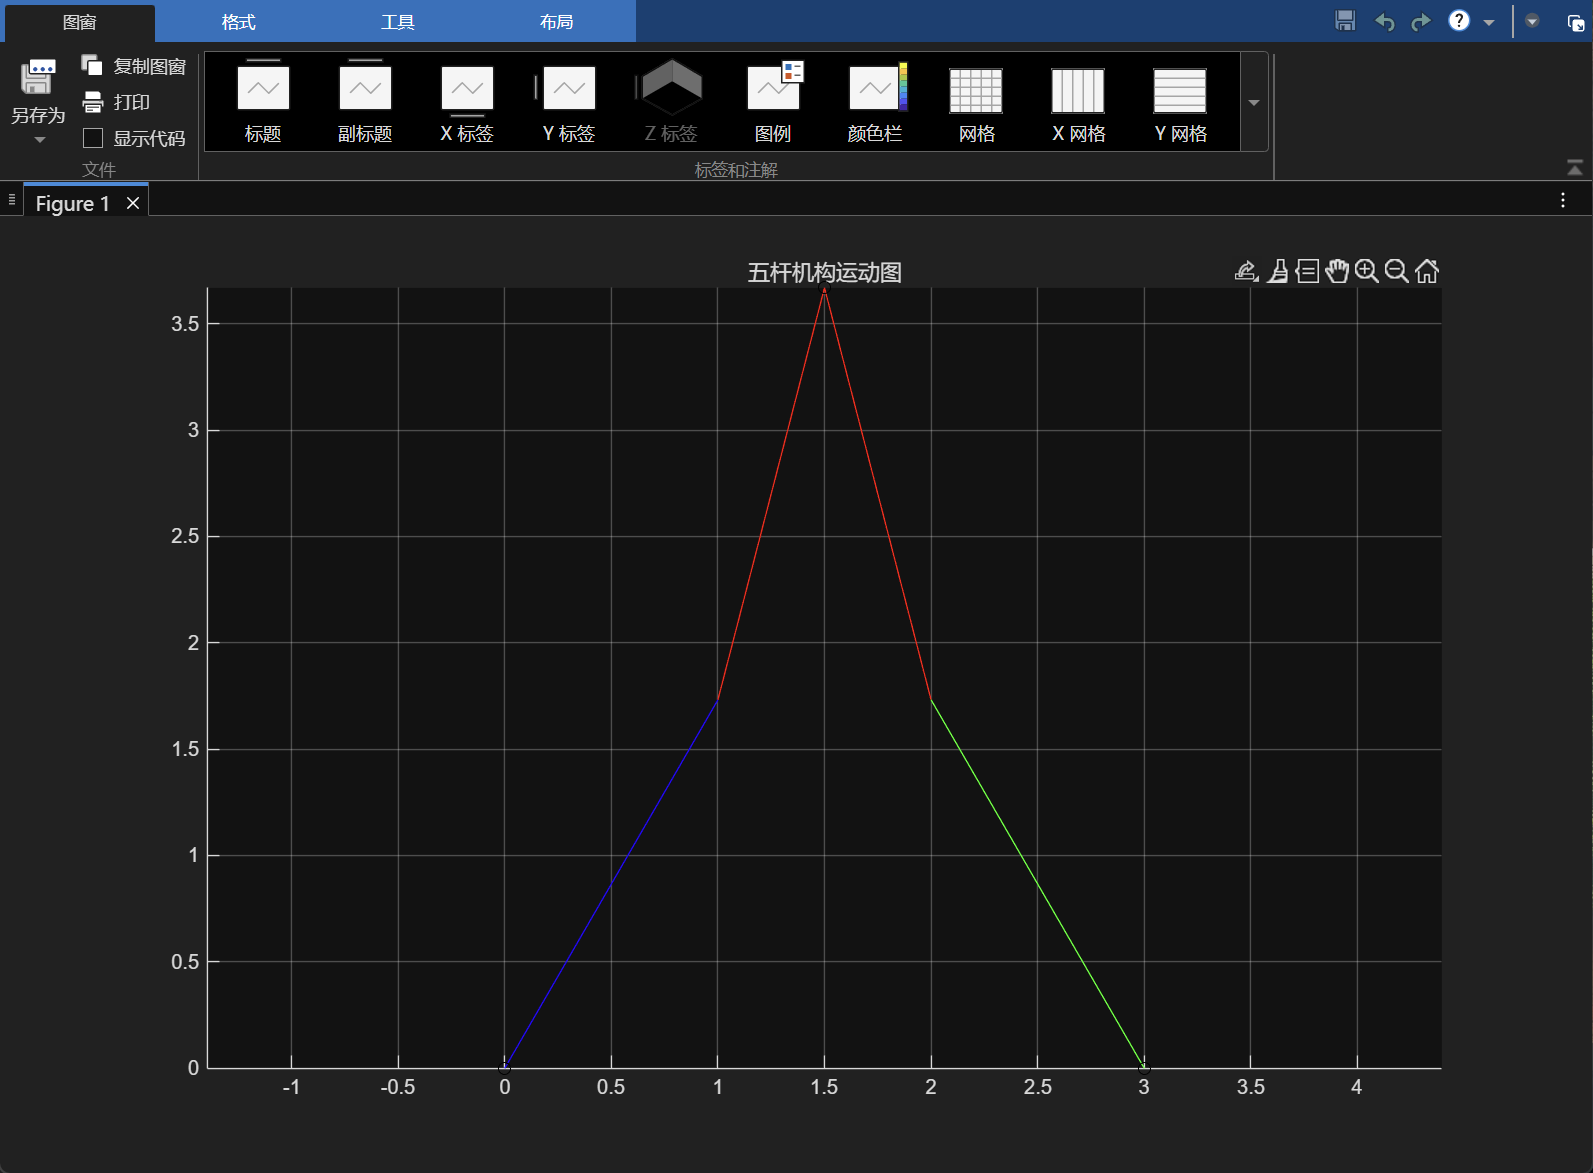Click the blue linkage line in the plot
Viewport: 1593px width, 1173px height.
(611, 884)
